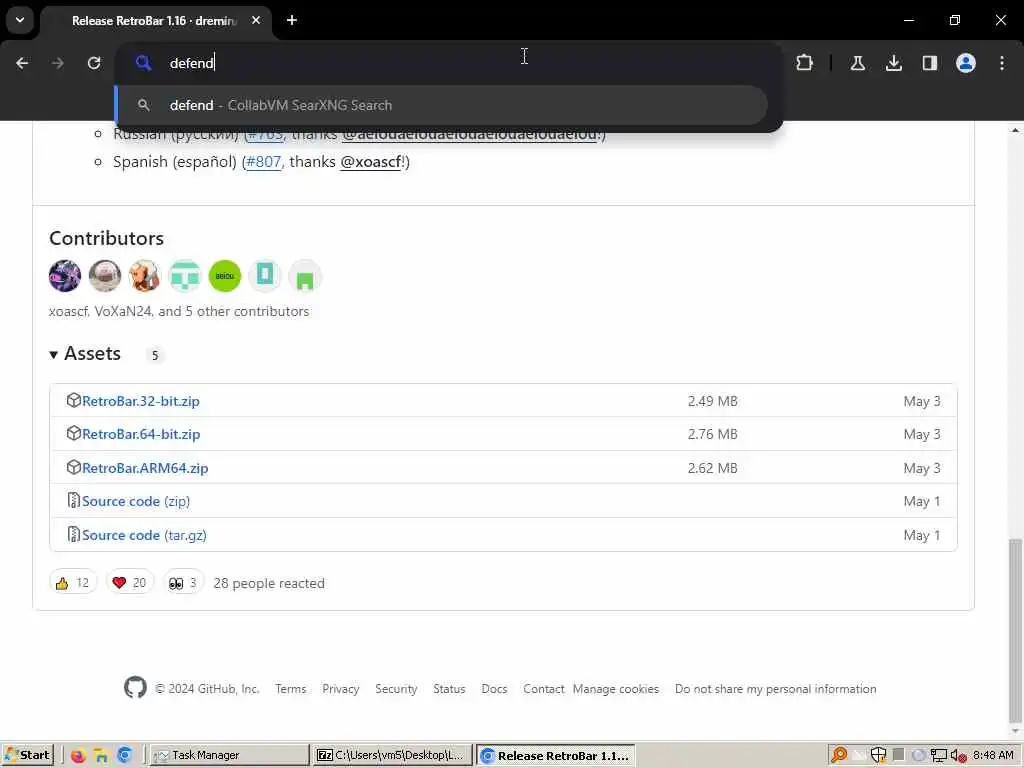Open the teal pixel contributor avatar
Image resolution: width=1024 pixels, height=768 pixels.
(x=185, y=276)
